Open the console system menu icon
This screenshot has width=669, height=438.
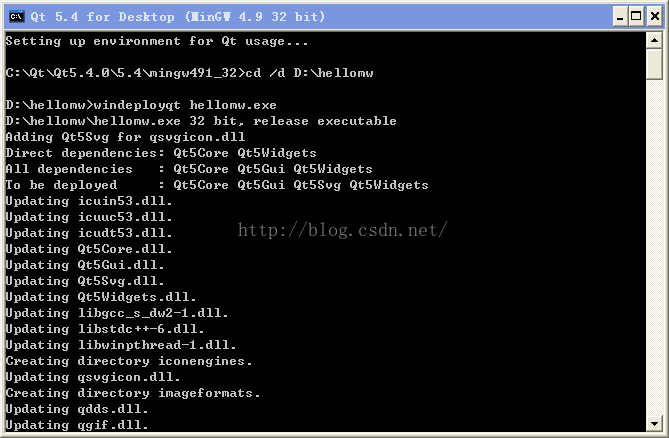pos(16,16)
